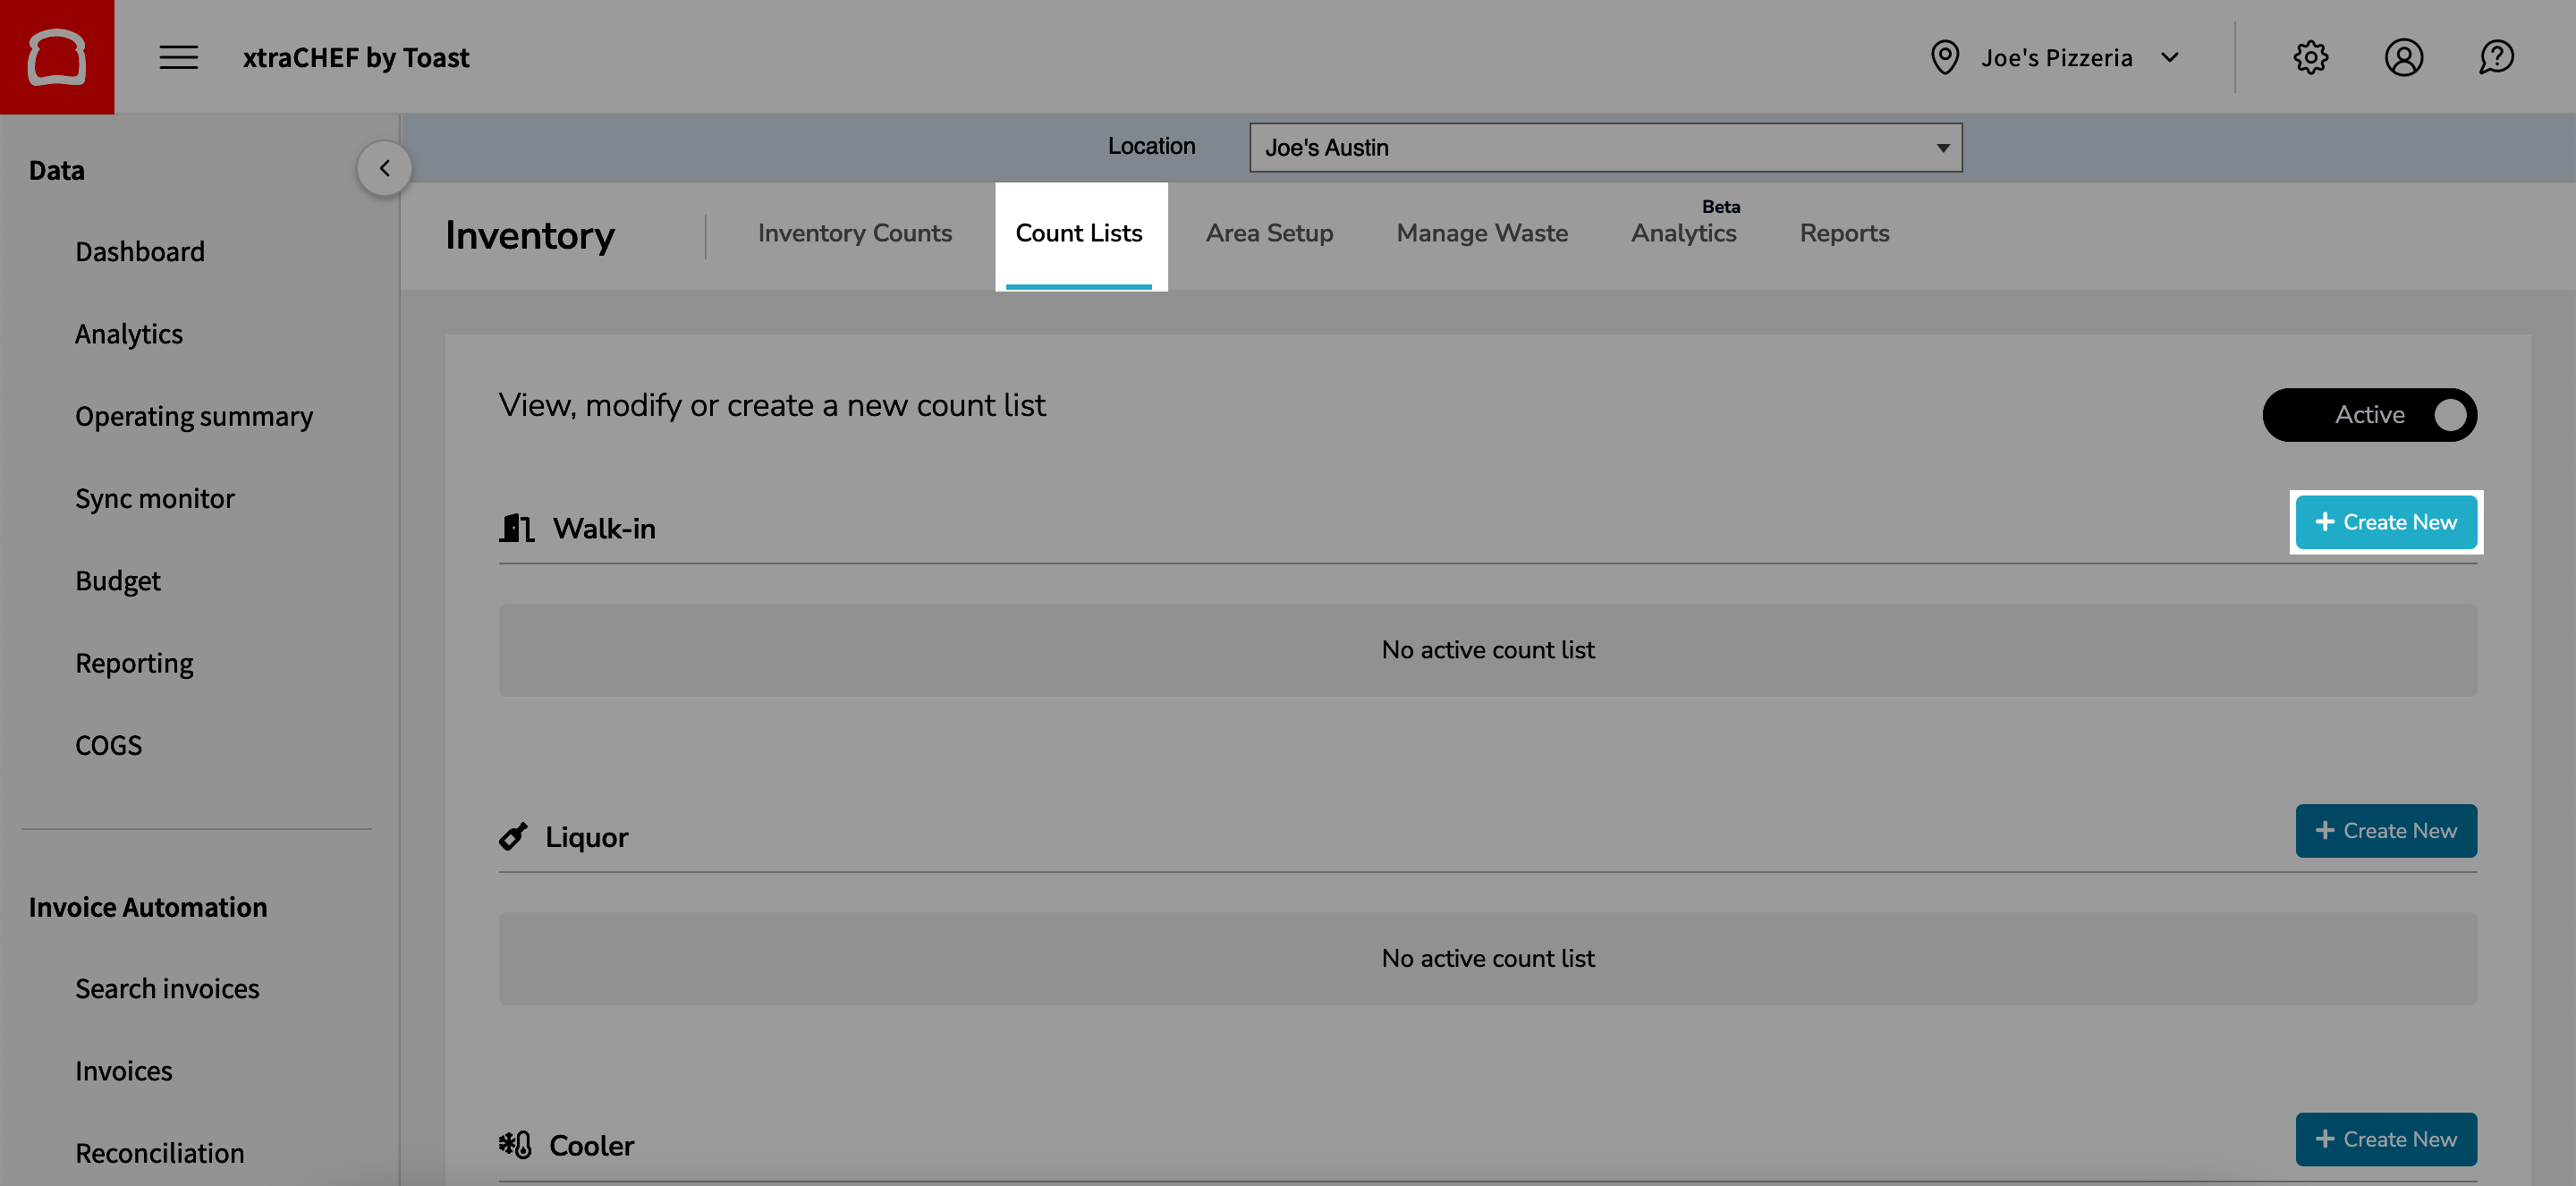Open the settings gear icon
The image size is (2576, 1186).
tap(2311, 57)
